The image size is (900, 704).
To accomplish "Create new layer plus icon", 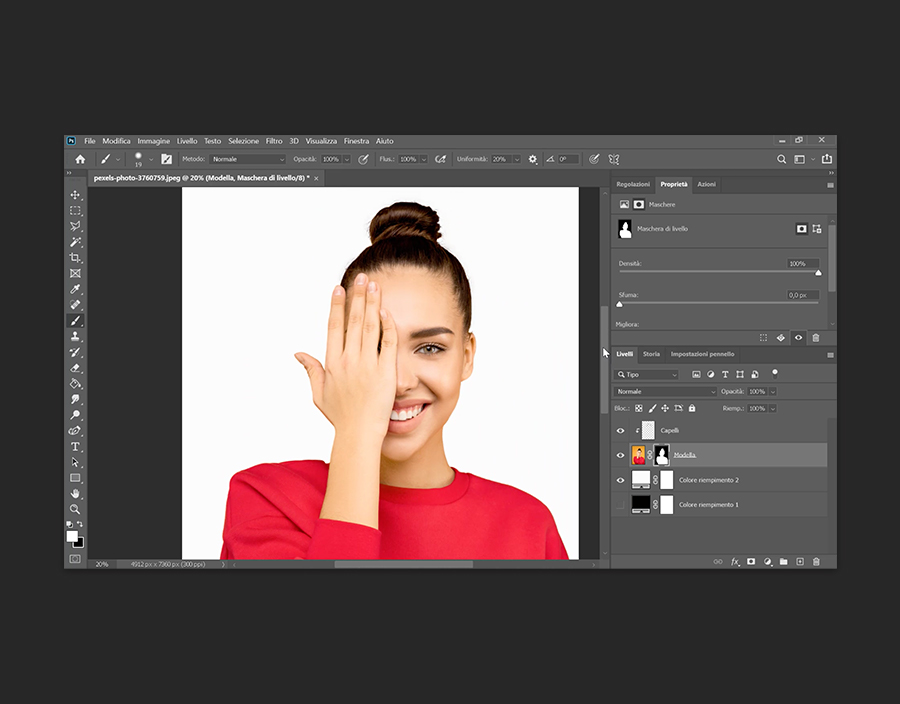I will (800, 562).
